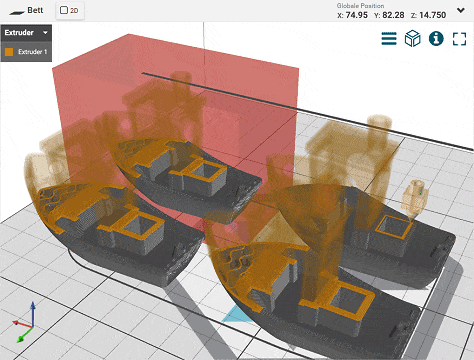Click the printhead nozzle model
474x360 pixels.
click(414, 199)
